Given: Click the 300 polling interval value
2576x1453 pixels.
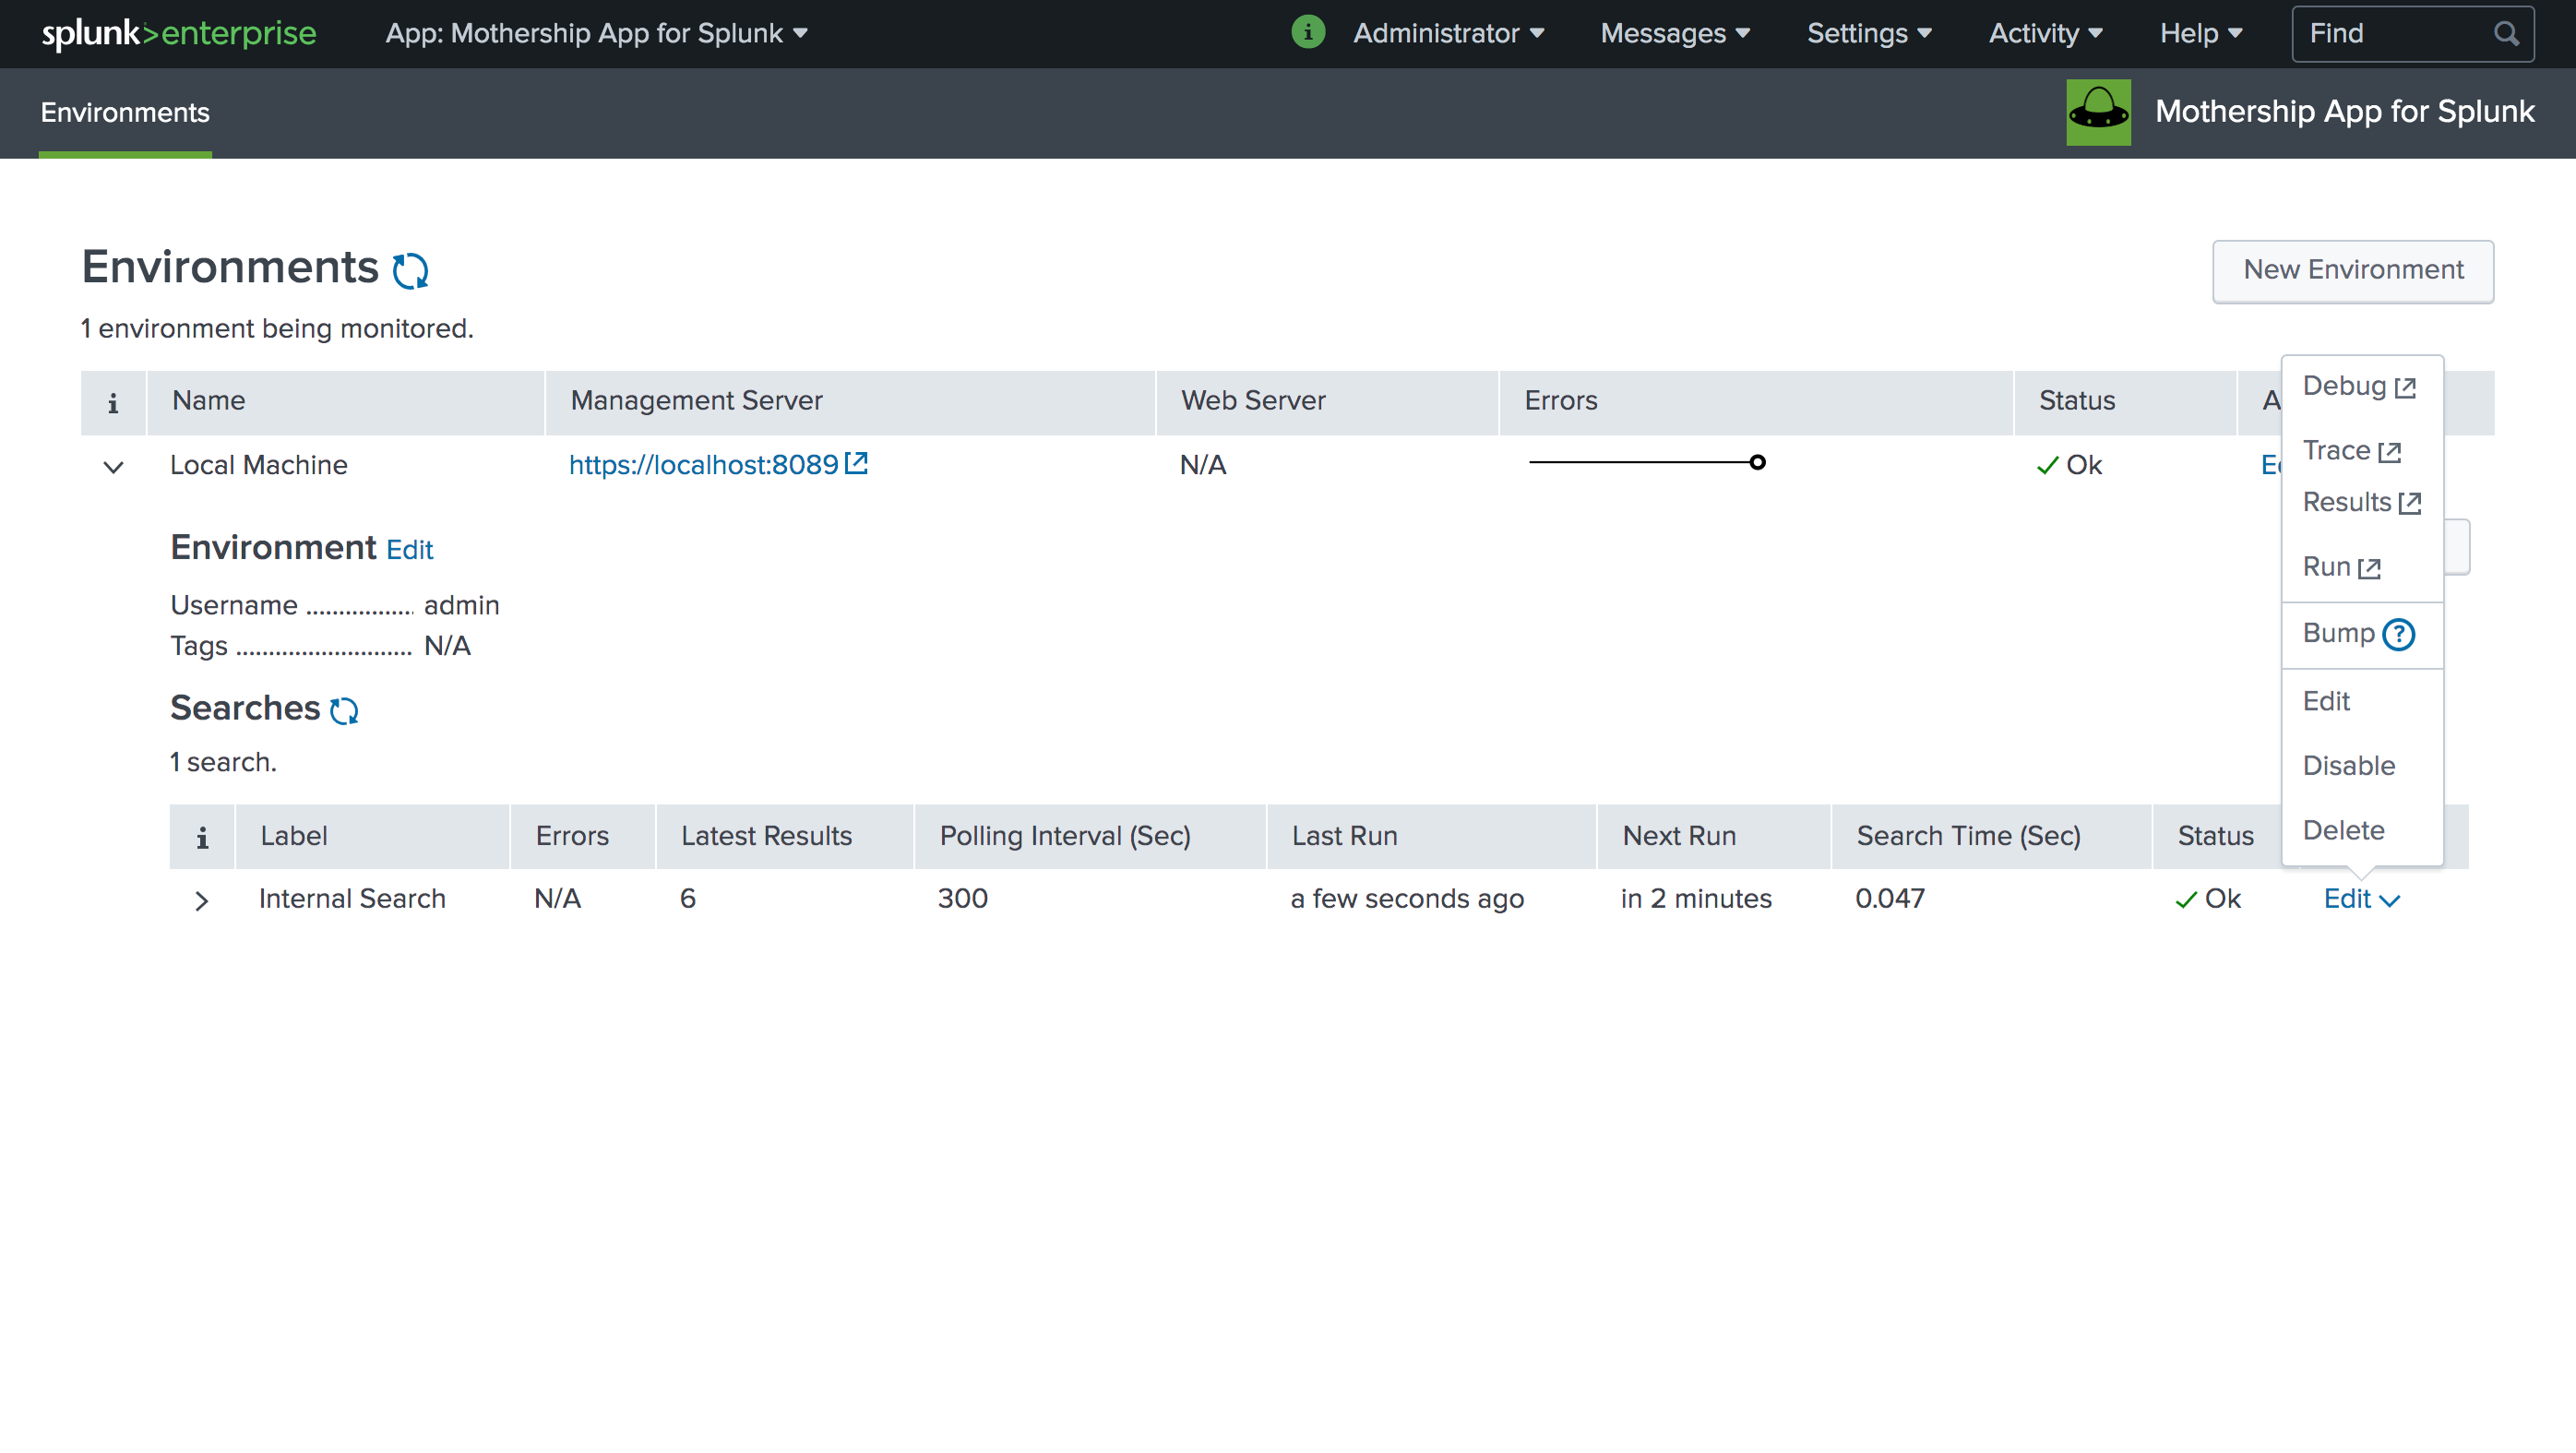Looking at the screenshot, I should [x=963, y=899].
